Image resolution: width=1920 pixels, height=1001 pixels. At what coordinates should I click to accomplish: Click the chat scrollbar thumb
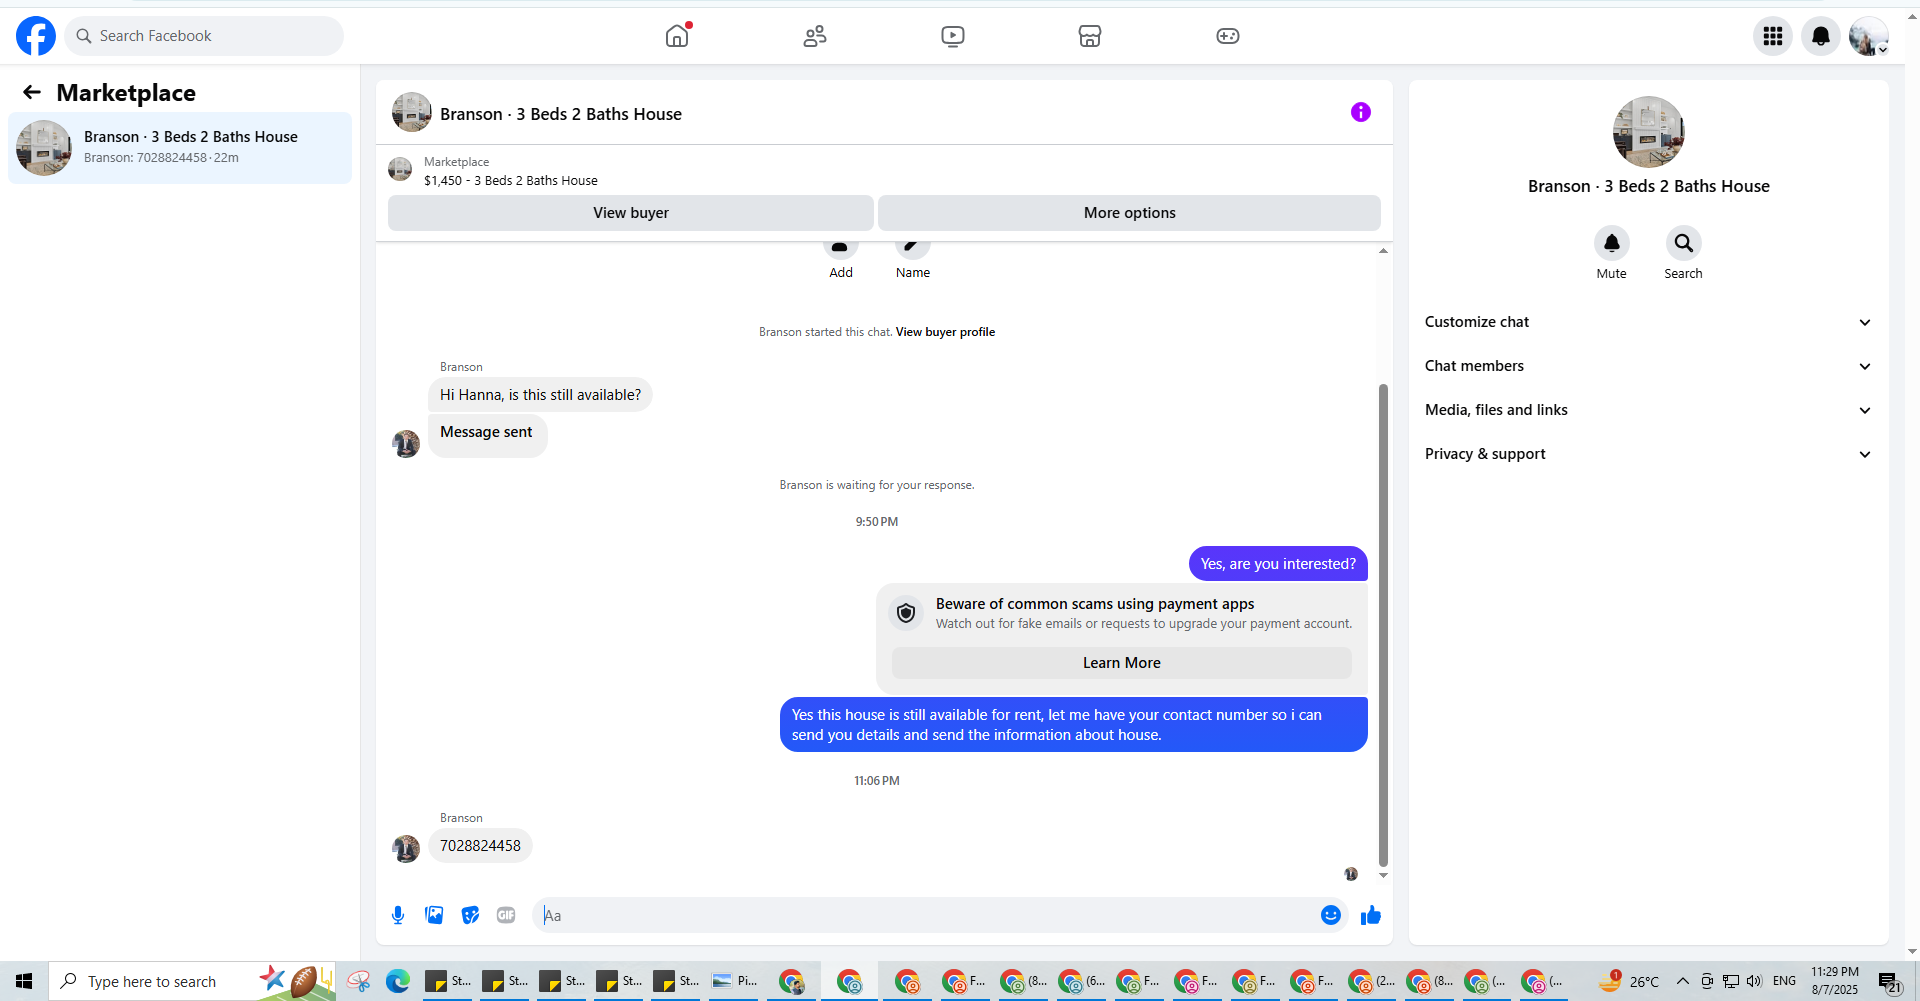(x=1383, y=625)
